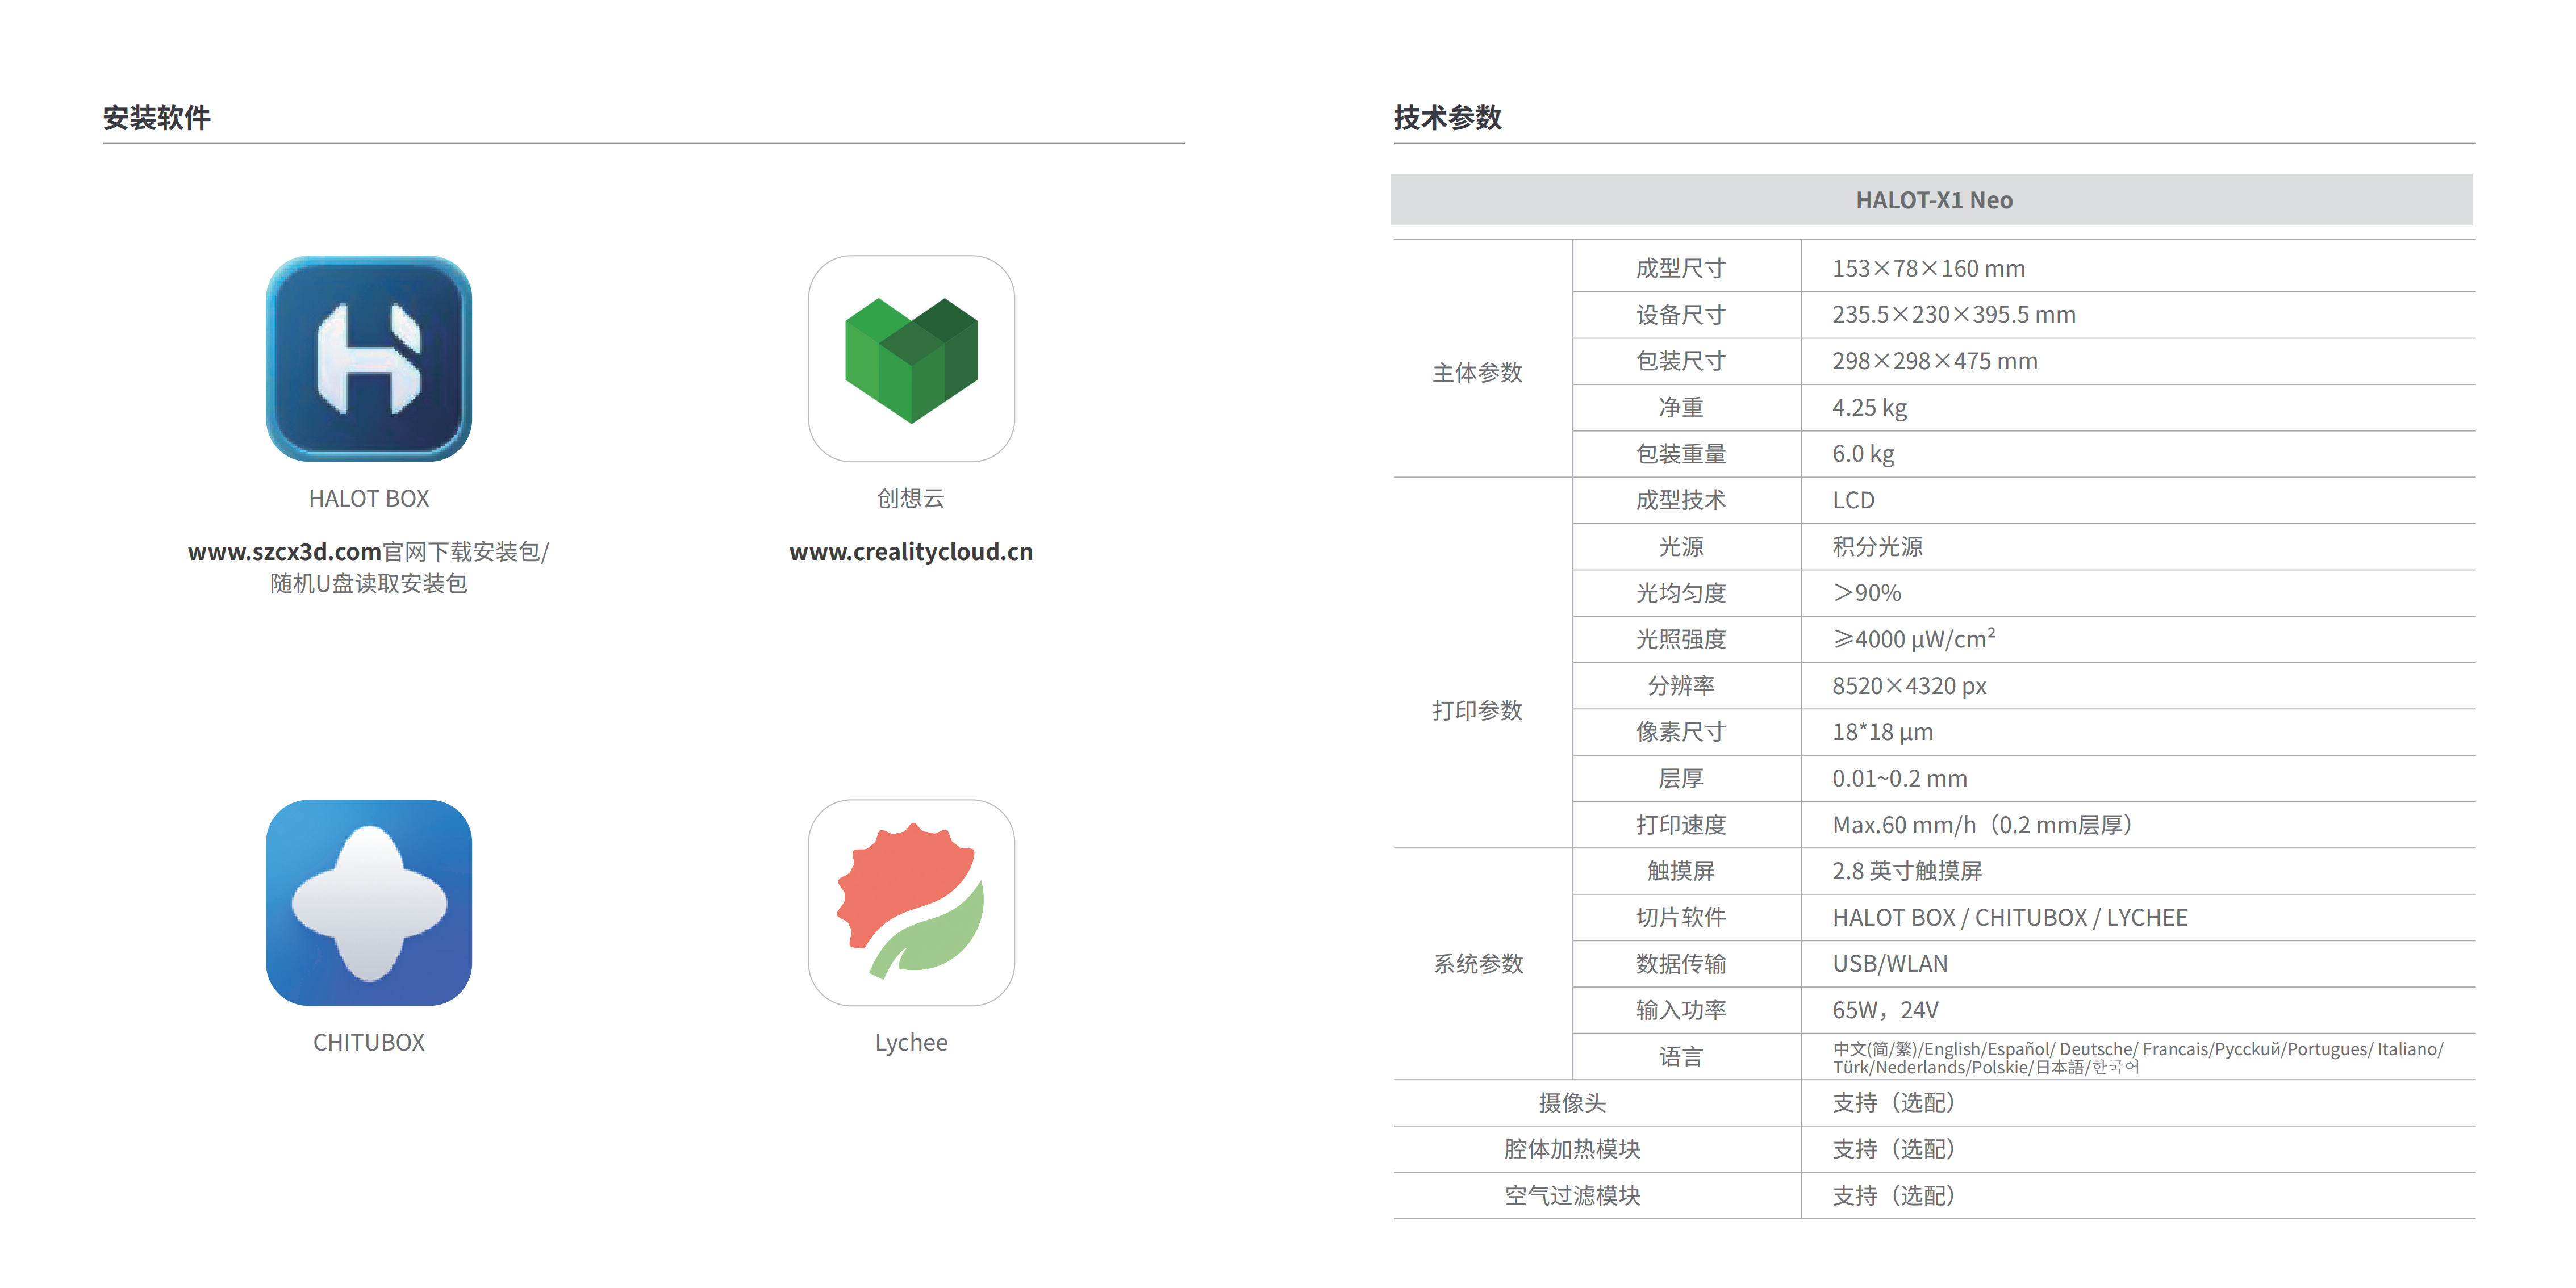Click the 2.8 英寸触摸屏 value

click(x=1907, y=871)
